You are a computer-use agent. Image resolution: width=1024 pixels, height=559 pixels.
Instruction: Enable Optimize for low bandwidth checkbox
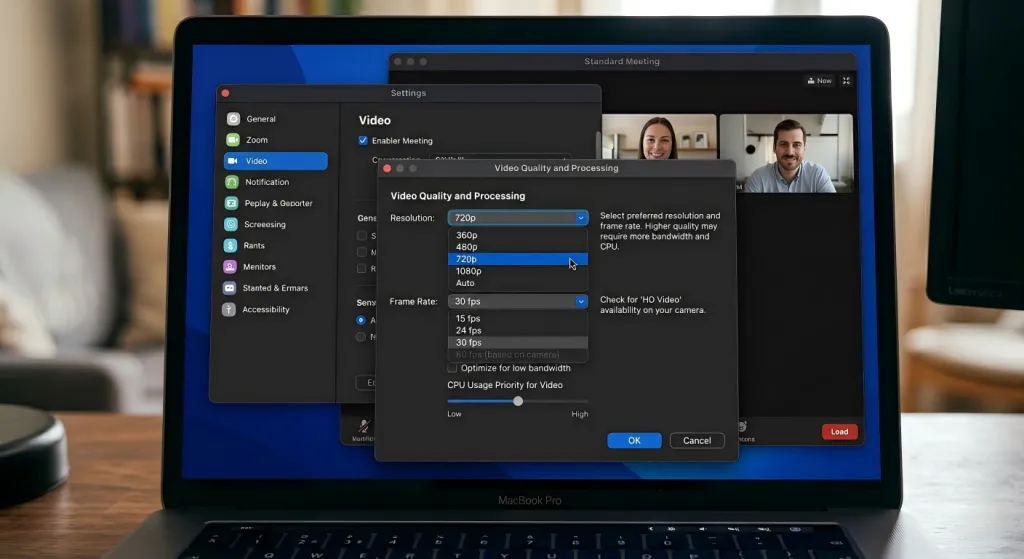pos(452,368)
